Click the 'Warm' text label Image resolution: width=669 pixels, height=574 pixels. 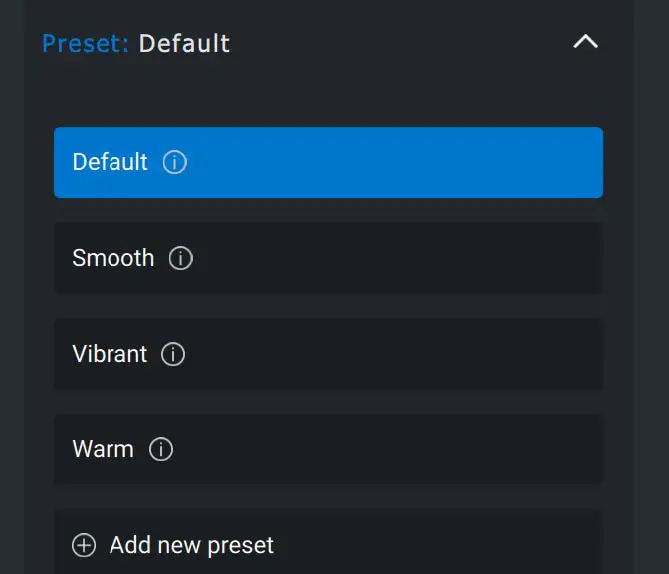pos(102,450)
